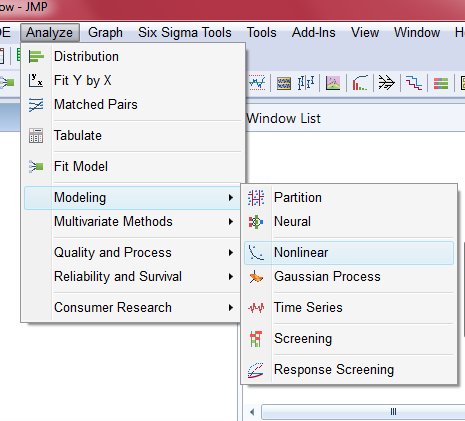Choose Fit Y by X
The image size is (465, 421).
tap(133, 80)
